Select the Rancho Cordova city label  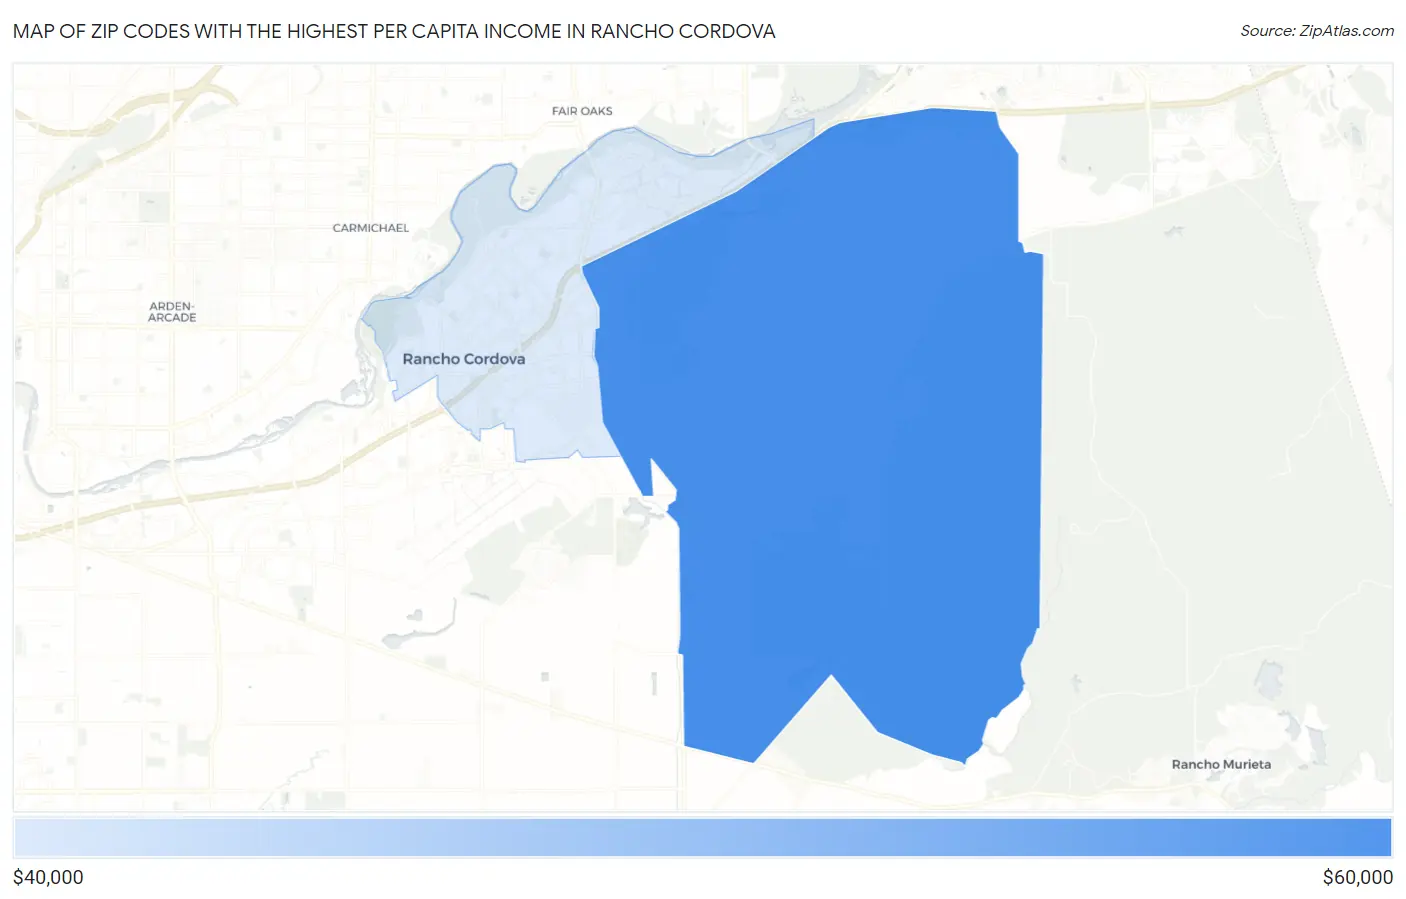(464, 359)
